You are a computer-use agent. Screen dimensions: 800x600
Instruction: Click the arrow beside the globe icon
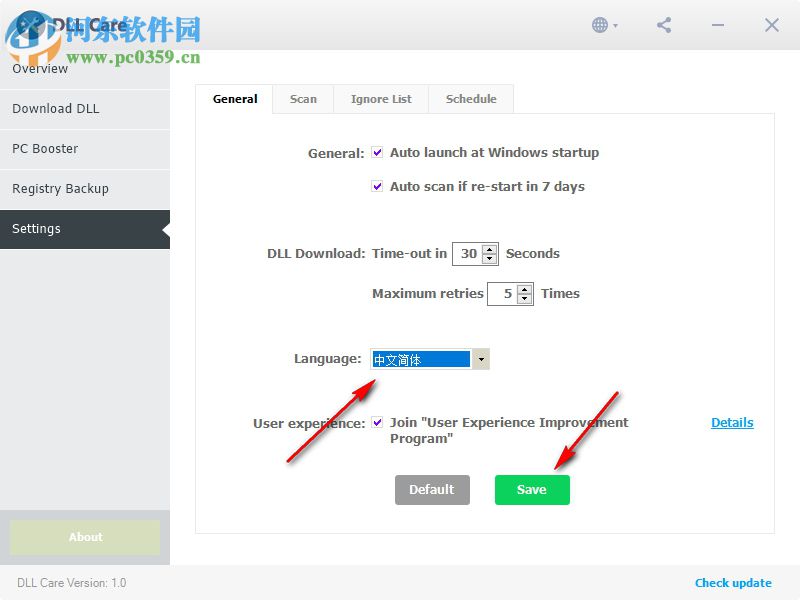615,25
